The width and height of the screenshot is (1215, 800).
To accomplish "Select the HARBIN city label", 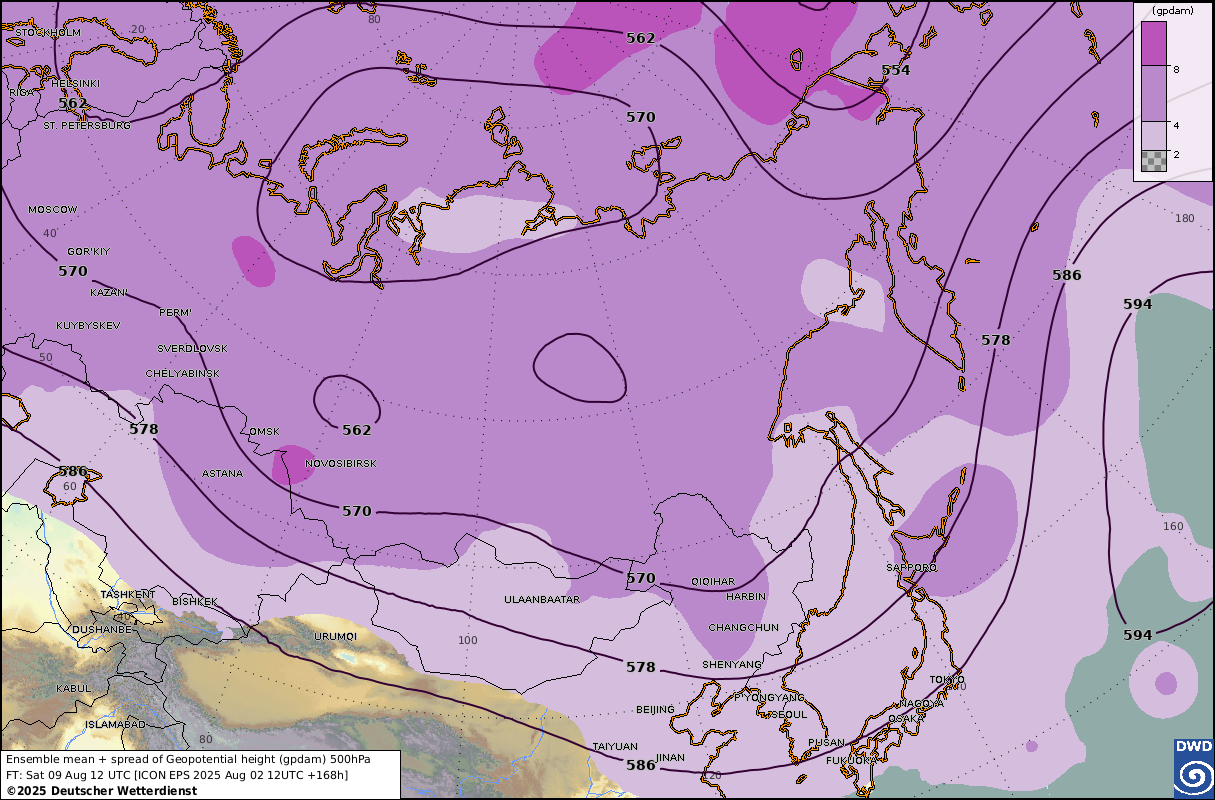I will point(746,597).
